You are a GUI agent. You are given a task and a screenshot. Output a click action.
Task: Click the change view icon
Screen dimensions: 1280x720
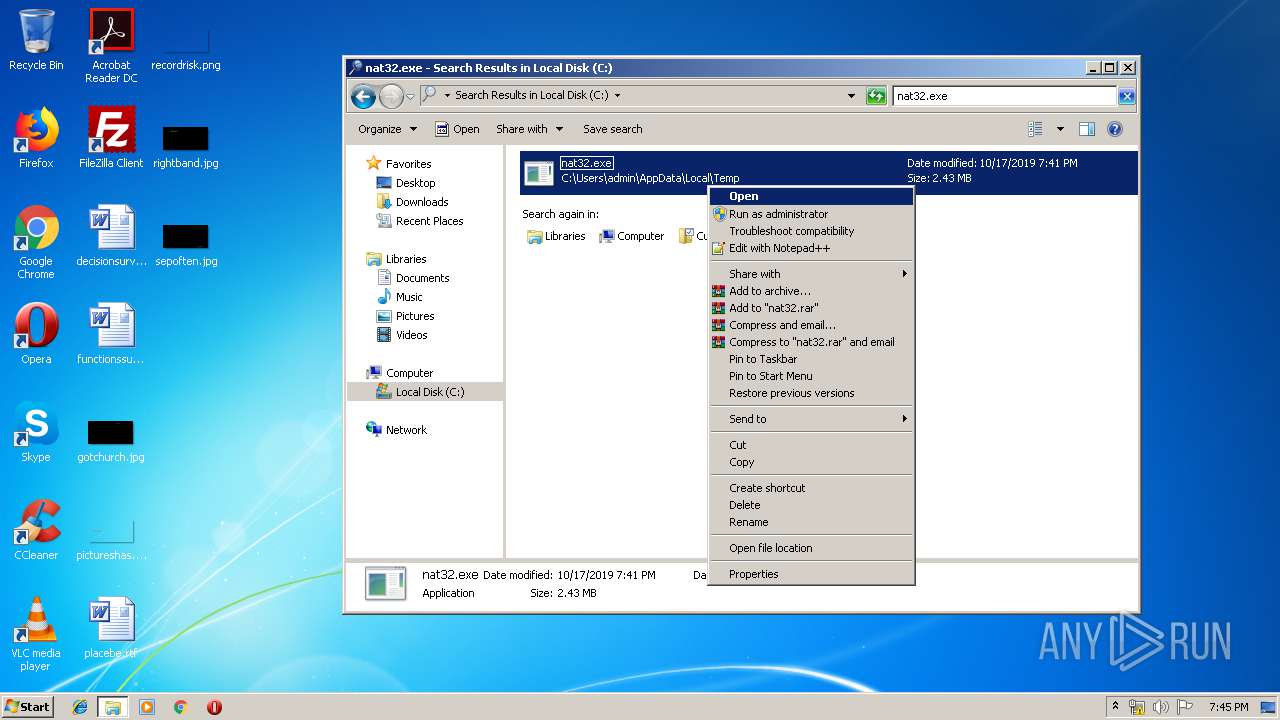coord(1036,129)
